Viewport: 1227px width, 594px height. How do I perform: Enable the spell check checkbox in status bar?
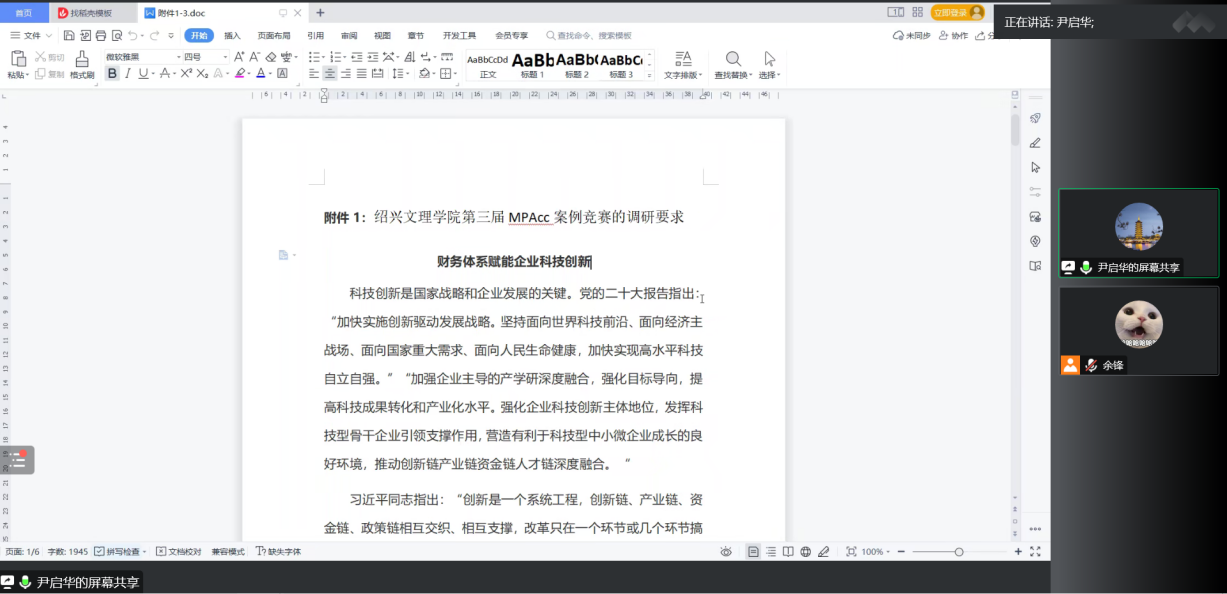click(x=99, y=551)
